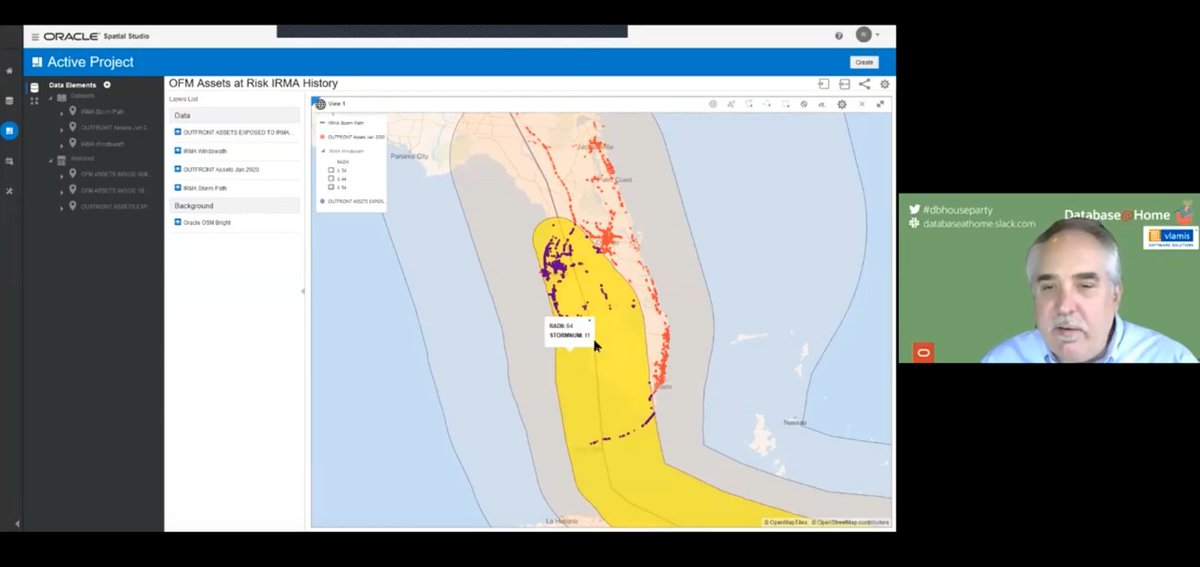Collapse IRMA Windswath group in map legend

322,151
